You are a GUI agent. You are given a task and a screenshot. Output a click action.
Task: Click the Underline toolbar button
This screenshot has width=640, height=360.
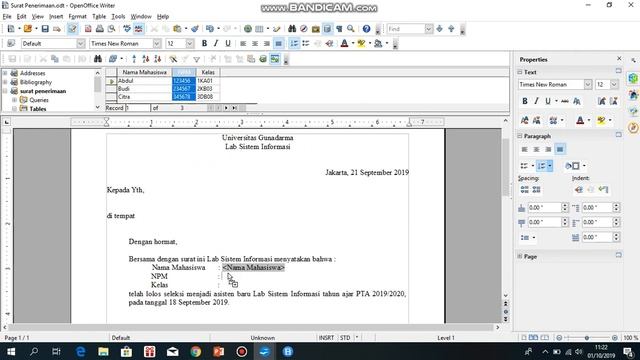(x=228, y=43)
